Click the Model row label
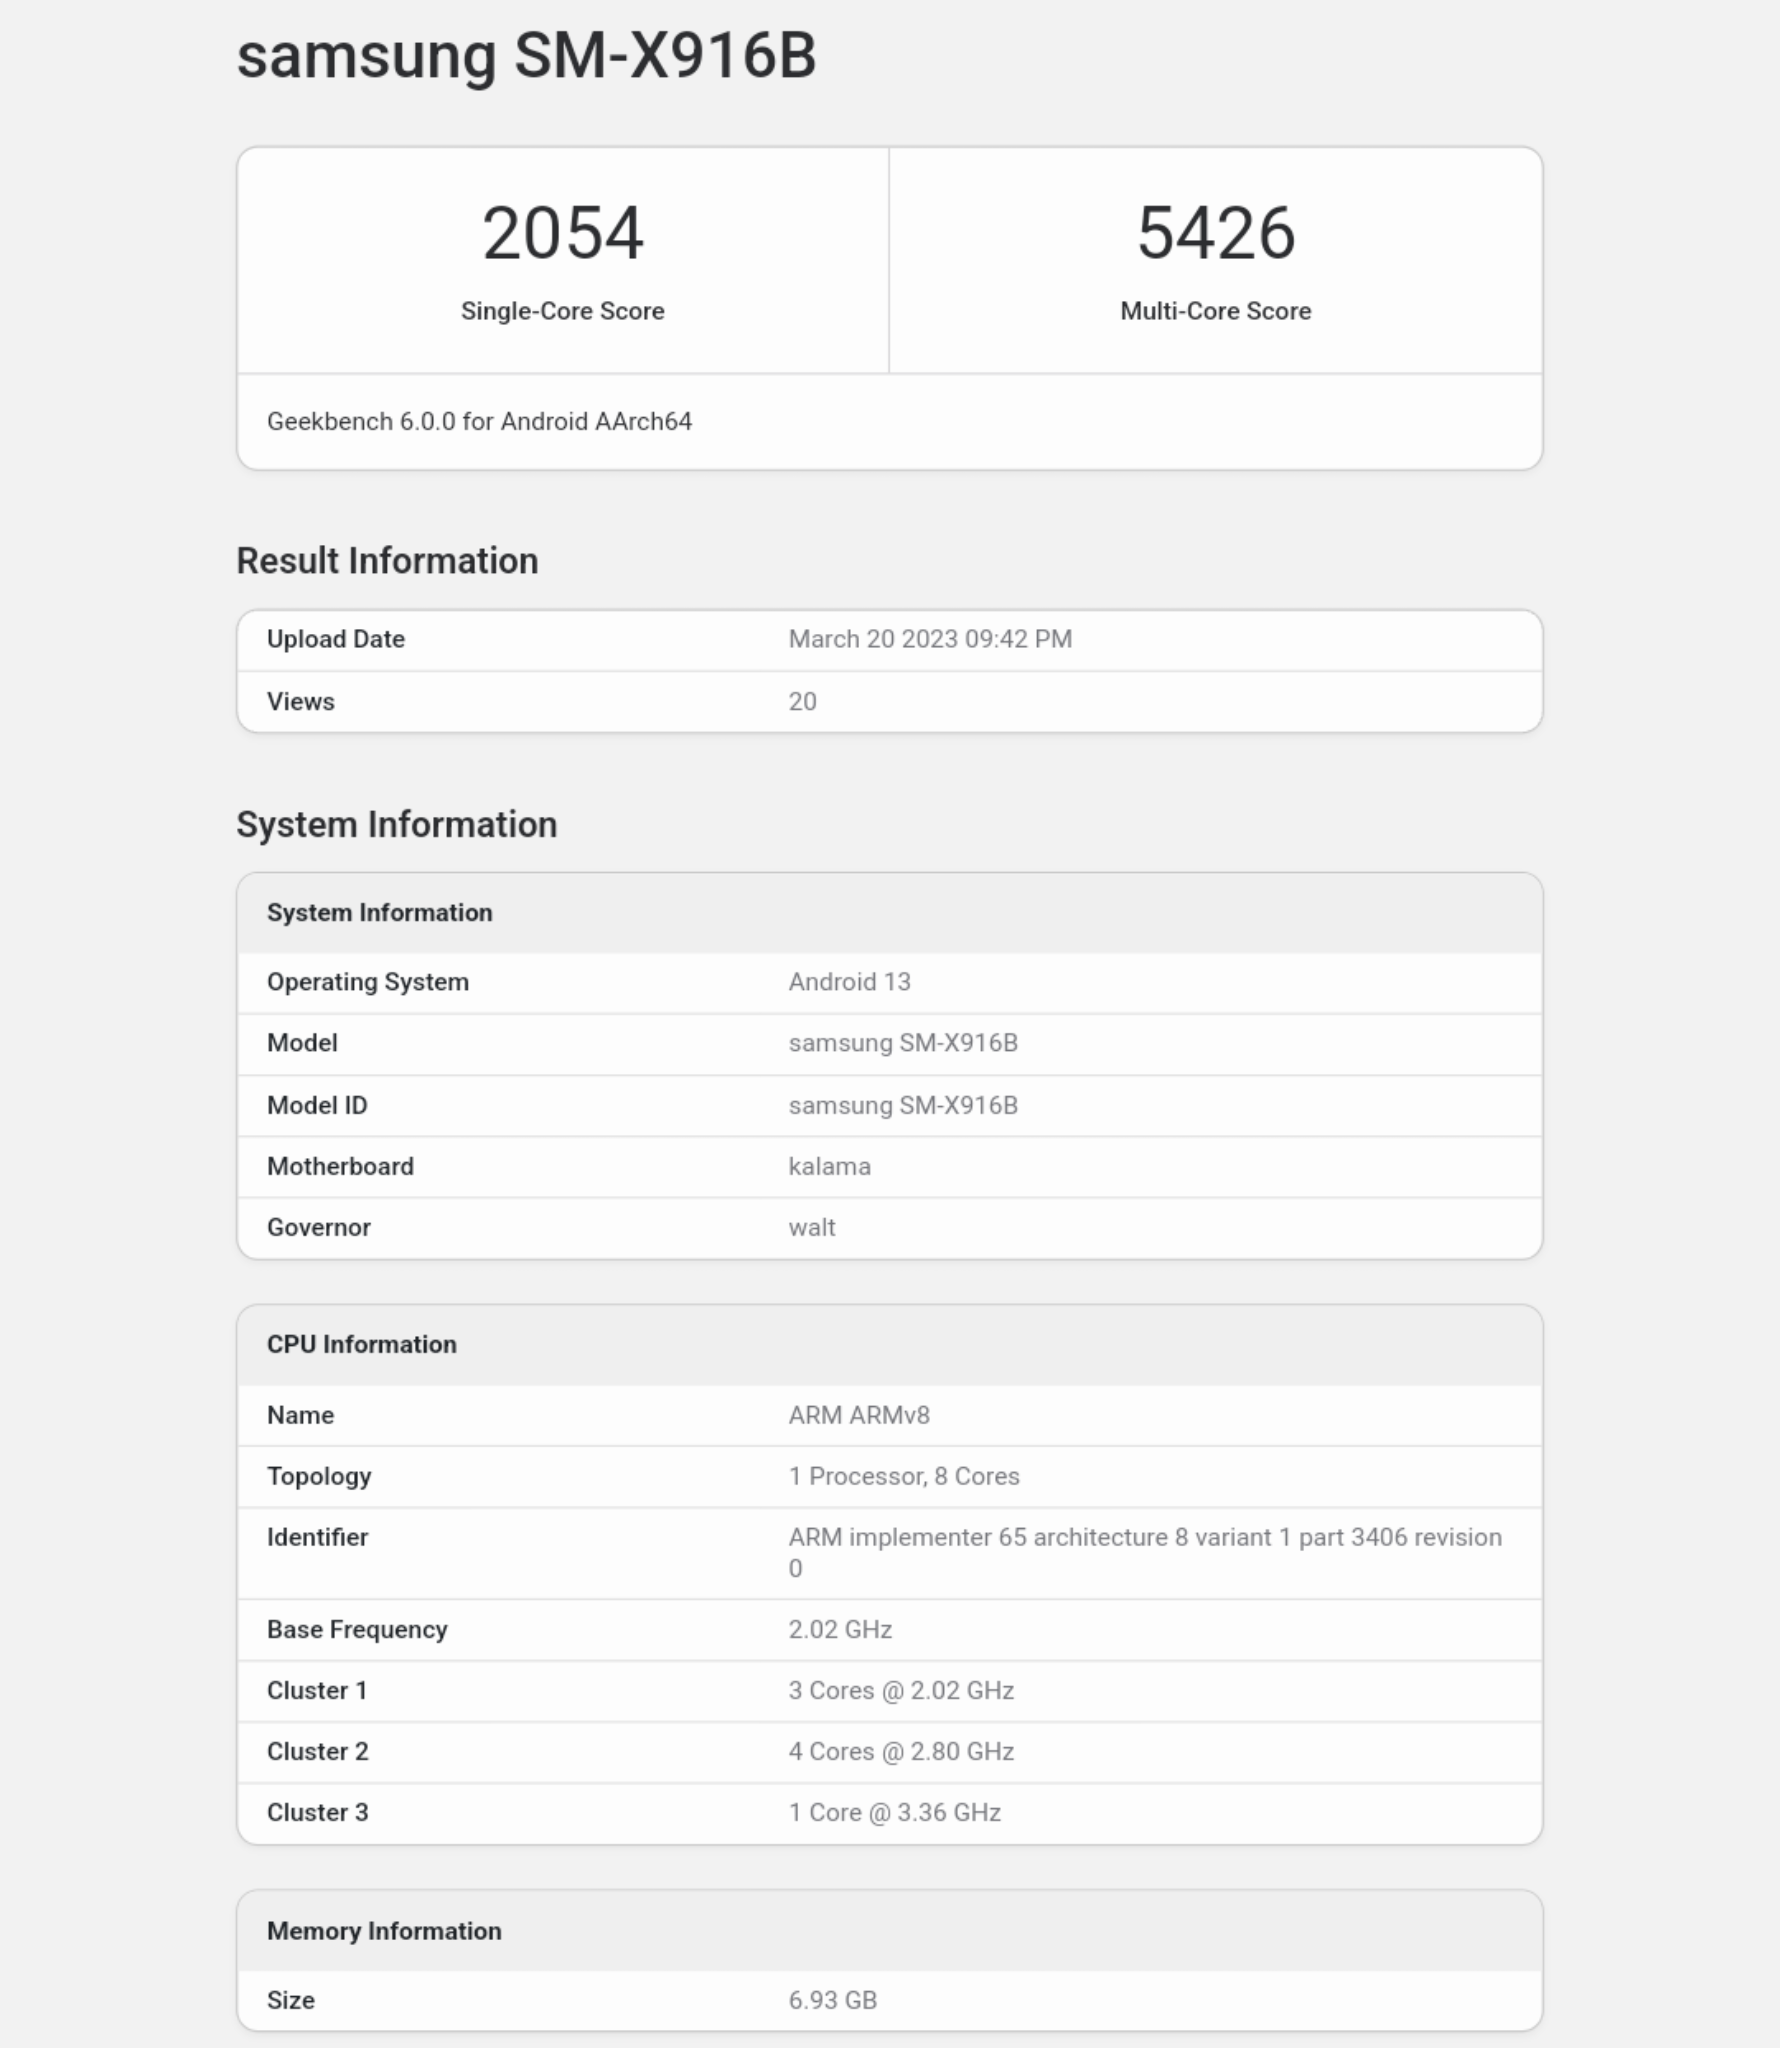Screen dimensions: 1780x2048 302,1043
